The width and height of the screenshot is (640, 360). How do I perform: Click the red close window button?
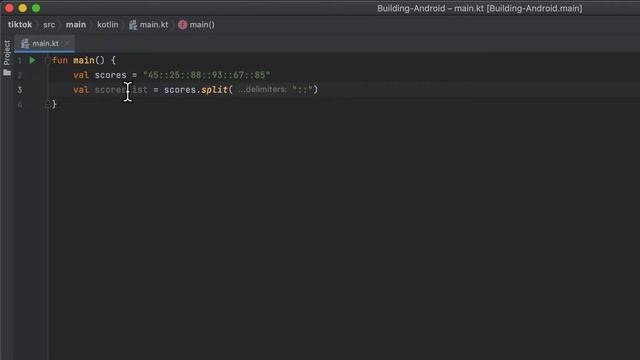(9, 8)
